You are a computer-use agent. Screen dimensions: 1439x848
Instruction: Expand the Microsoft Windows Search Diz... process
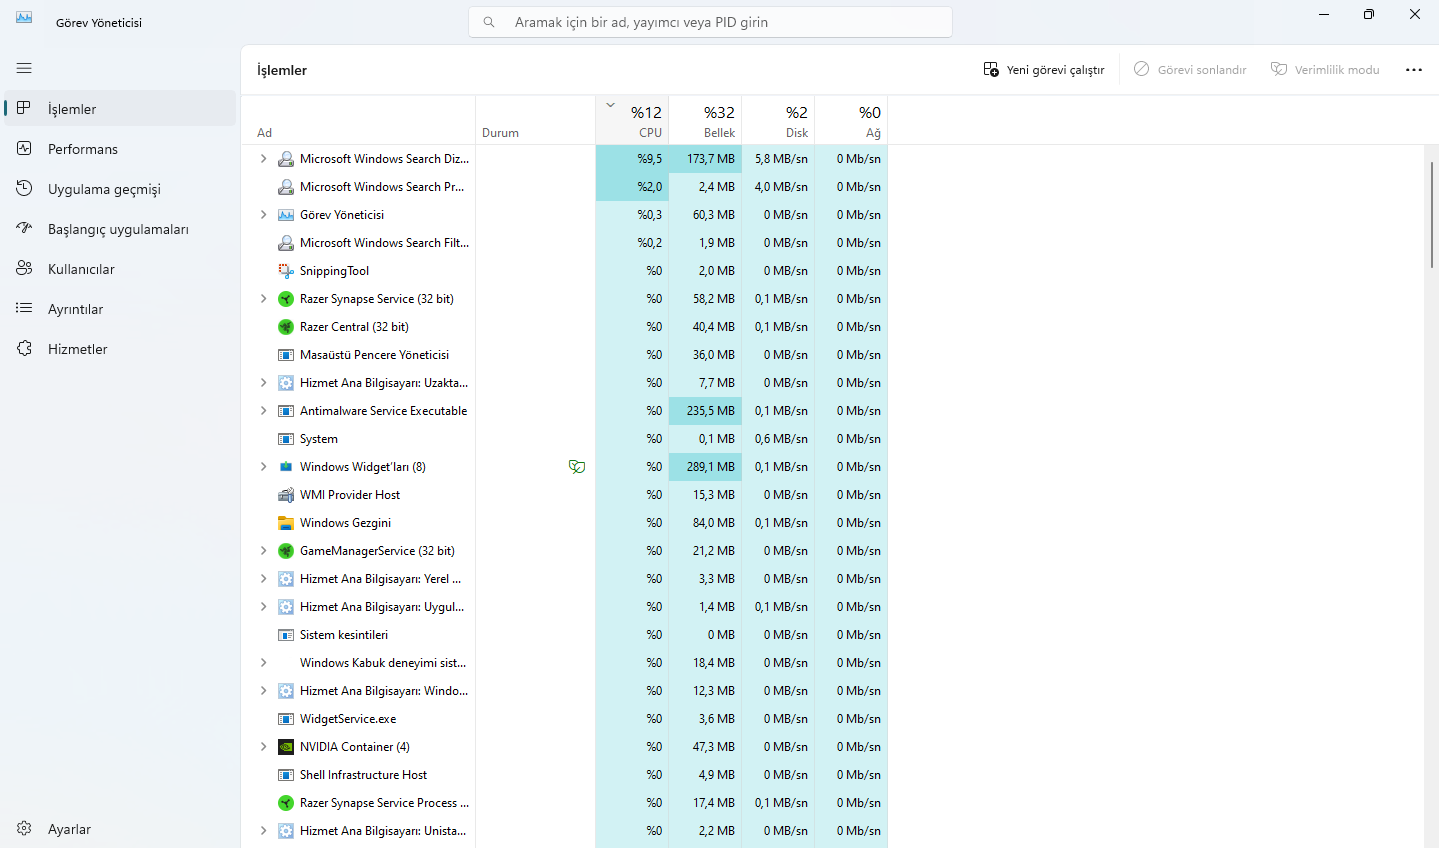point(263,159)
